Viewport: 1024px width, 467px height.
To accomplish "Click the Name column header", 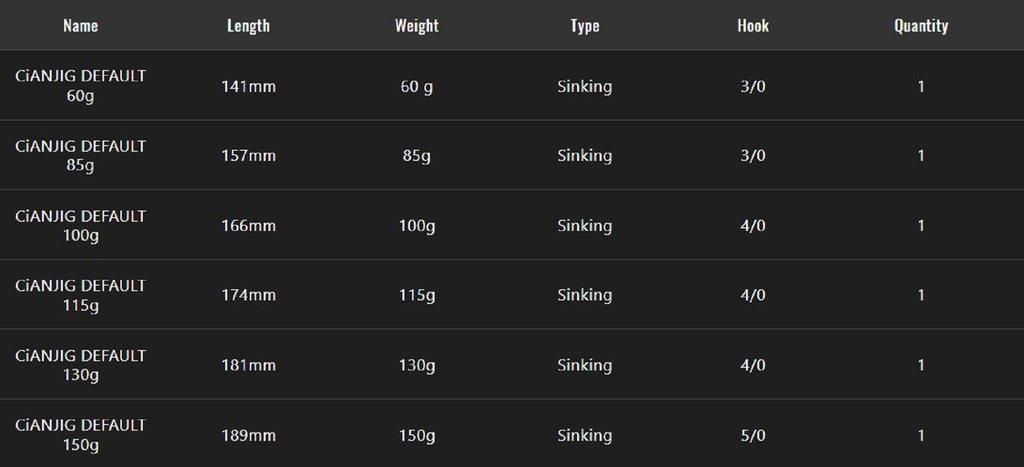I will coord(80,26).
